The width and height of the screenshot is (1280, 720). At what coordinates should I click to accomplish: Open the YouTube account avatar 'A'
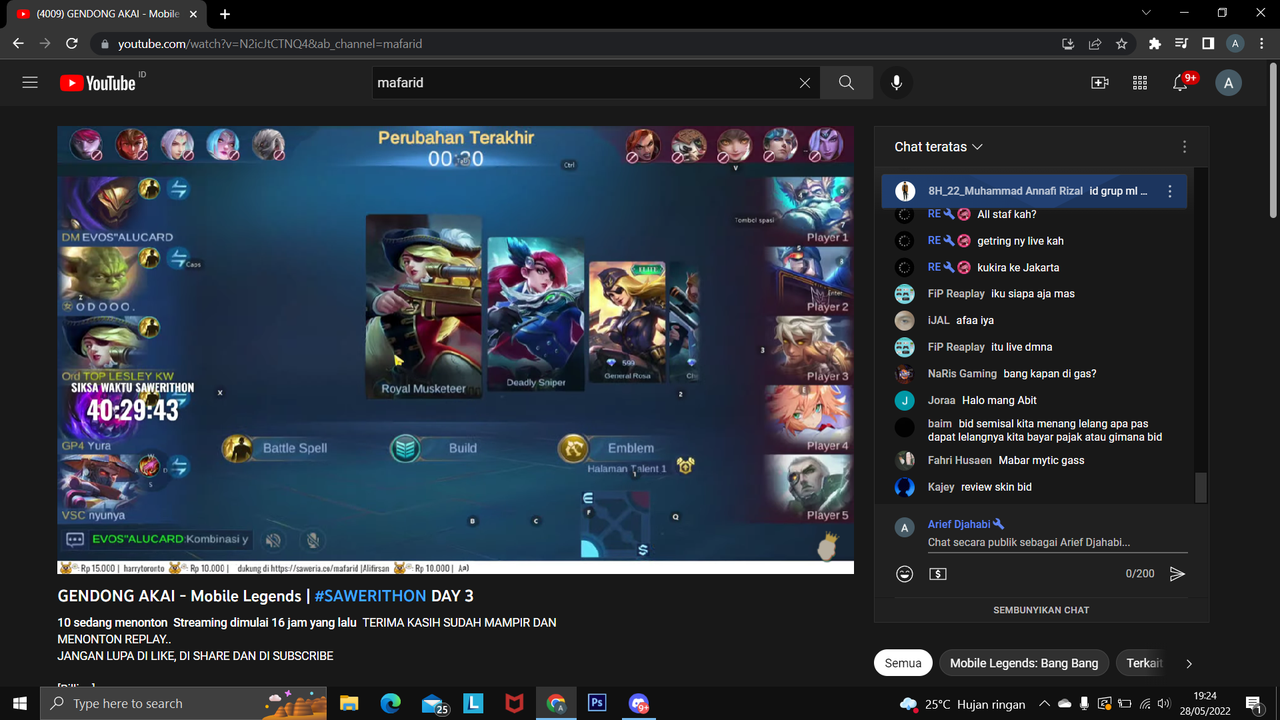click(1228, 83)
